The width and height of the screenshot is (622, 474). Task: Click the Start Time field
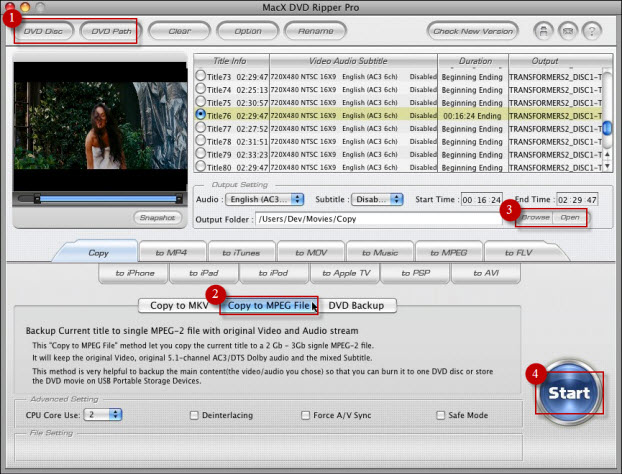click(x=482, y=200)
